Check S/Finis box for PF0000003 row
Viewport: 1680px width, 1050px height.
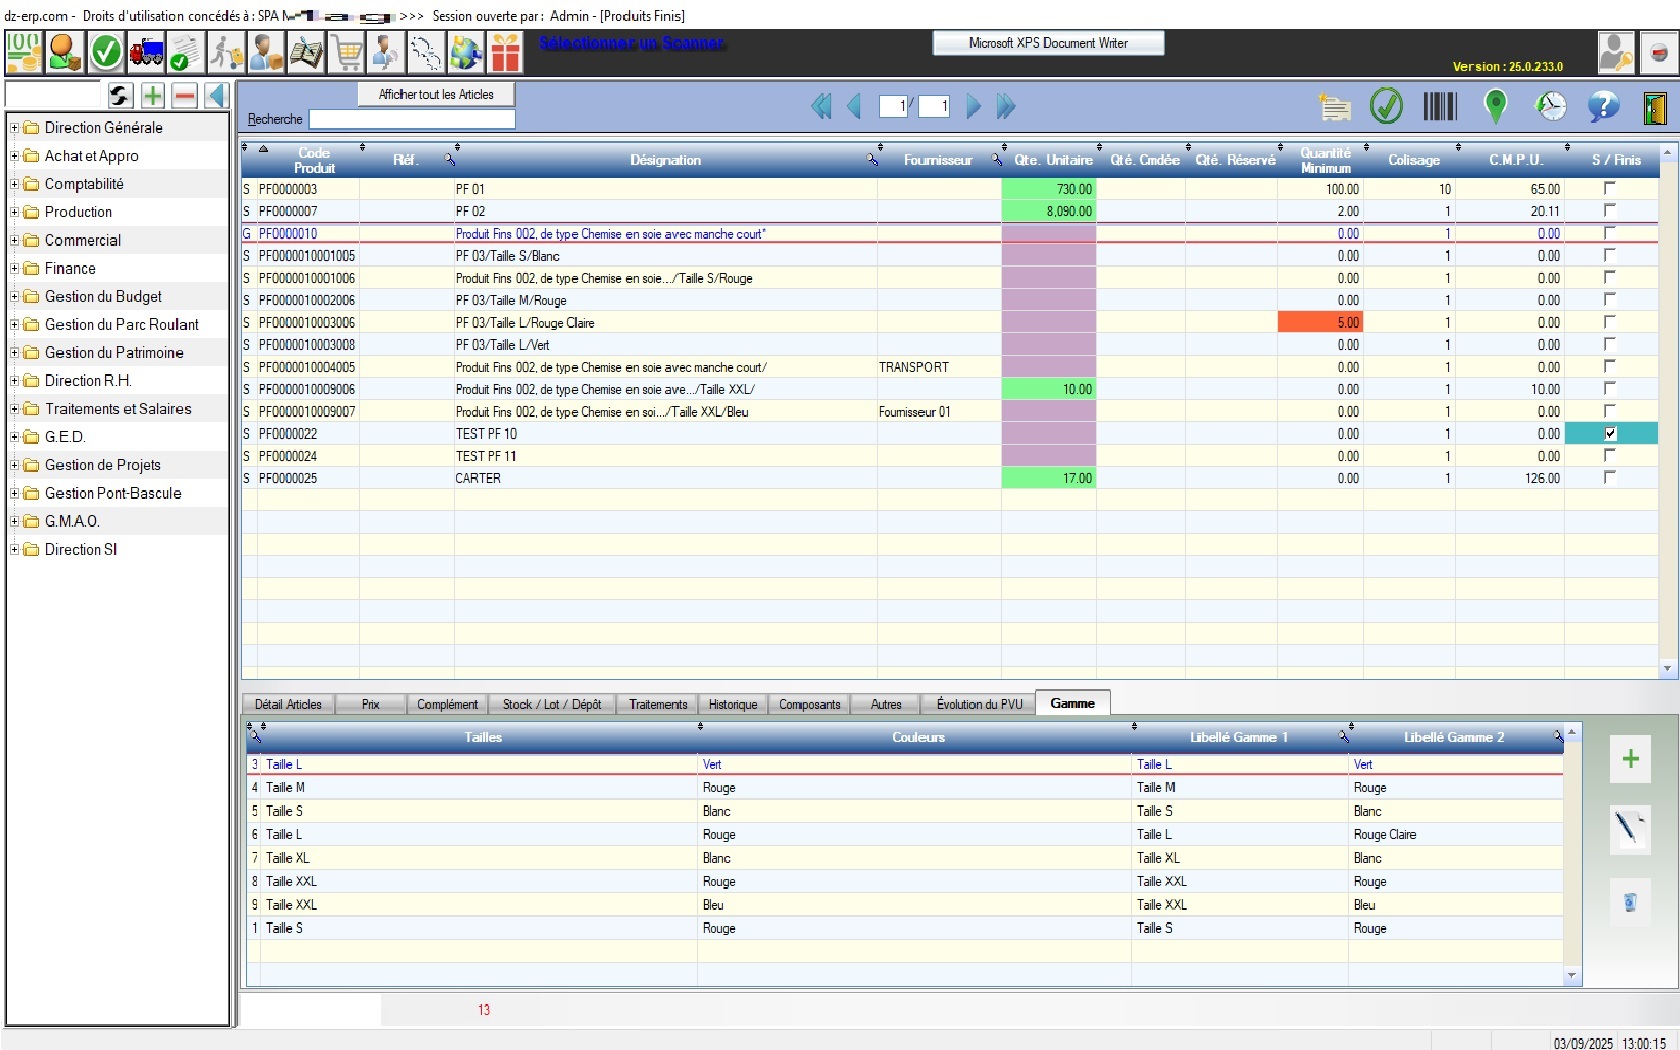(1610, 188)
